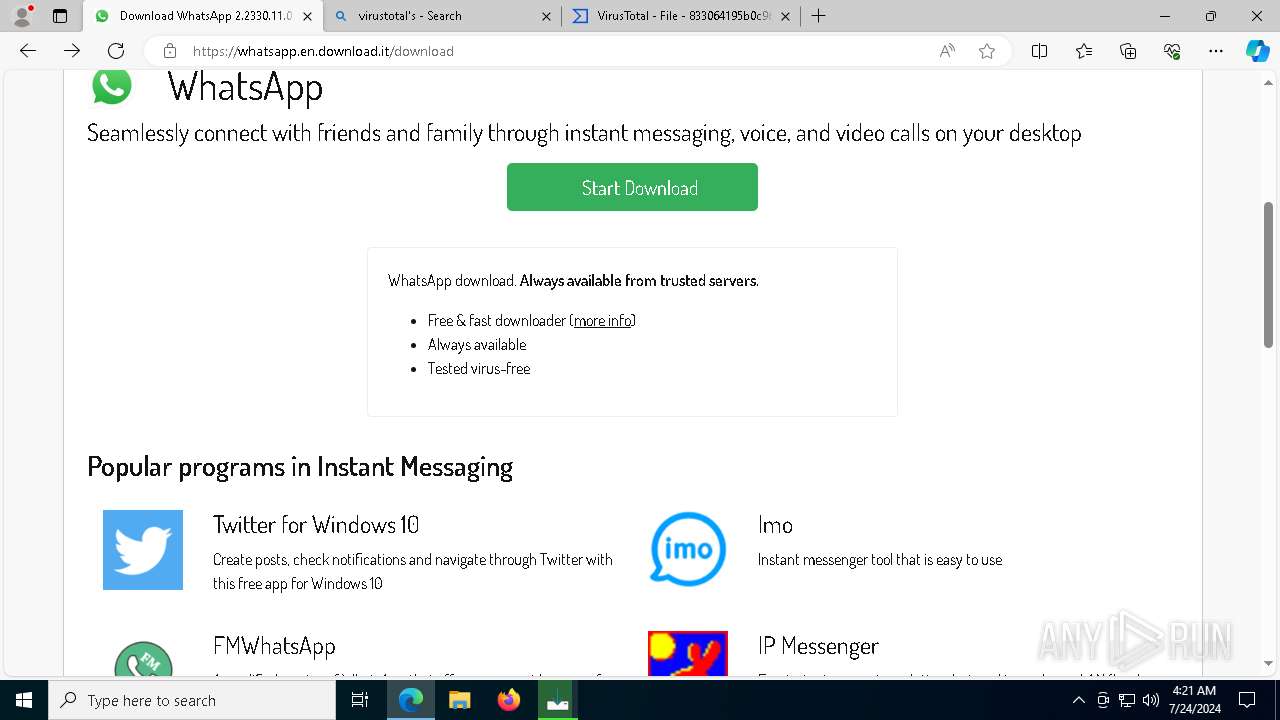Click the 'Tested virus-free' bullet text

coord(479,368)
